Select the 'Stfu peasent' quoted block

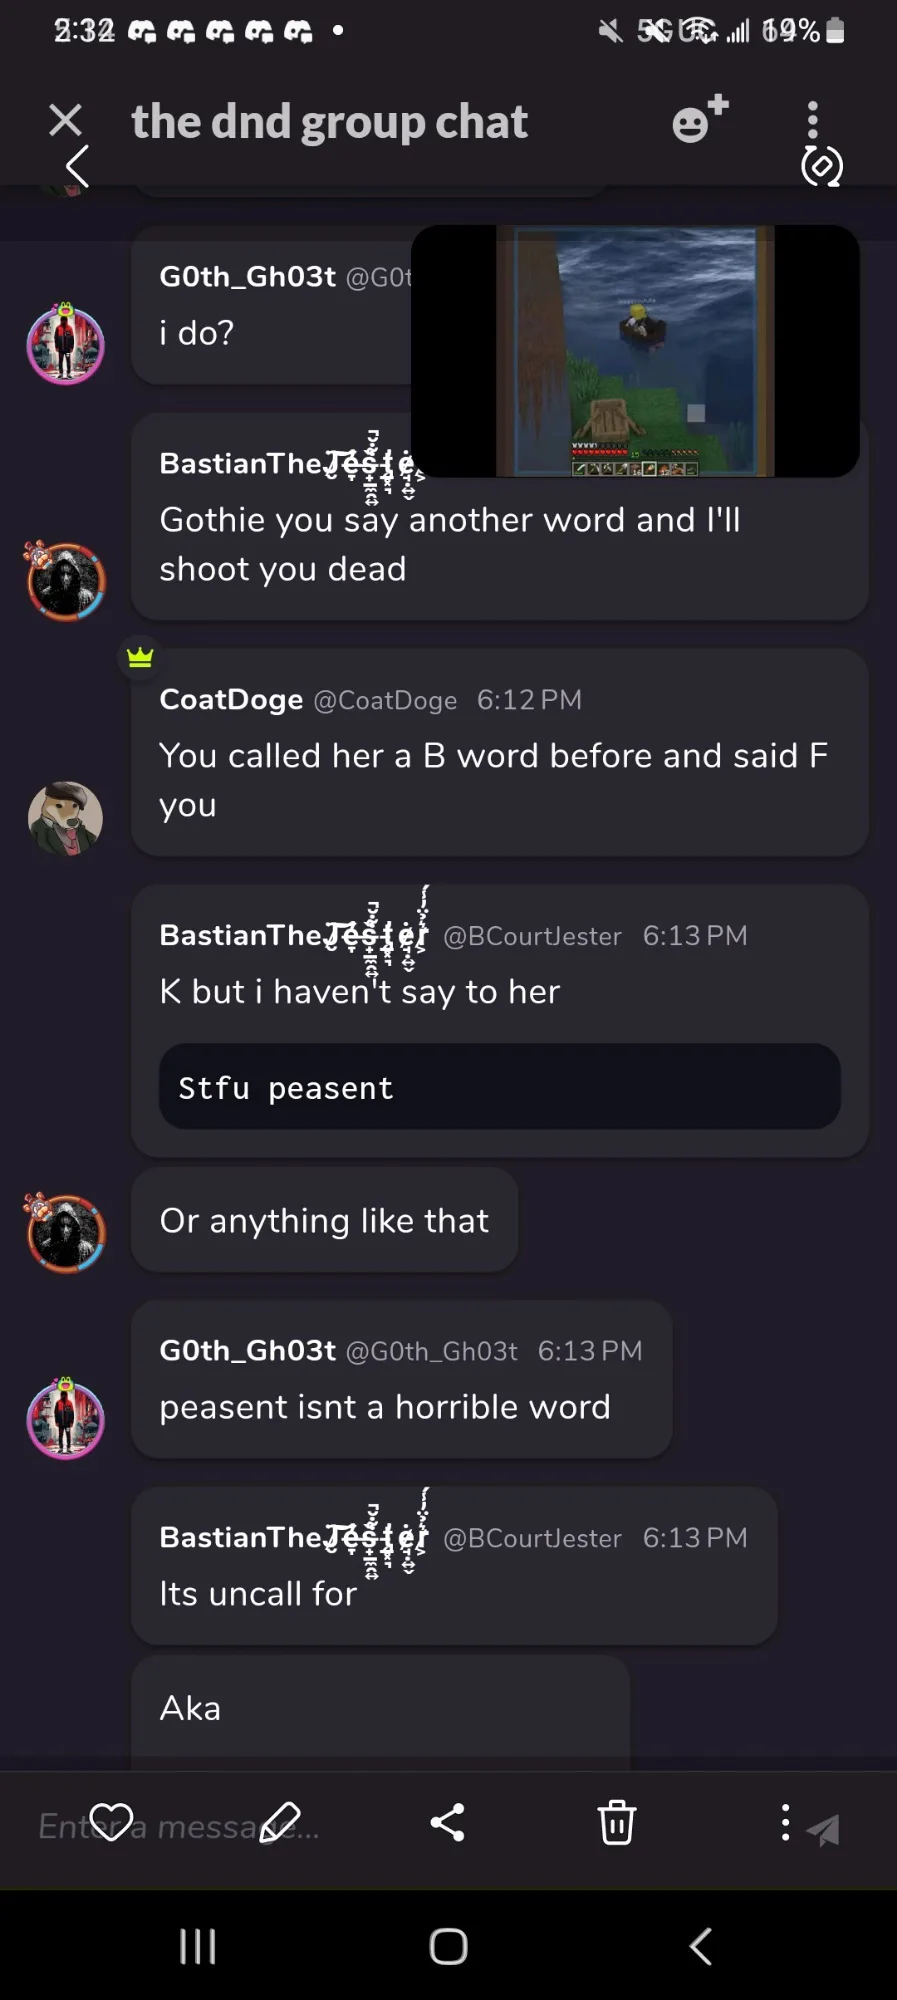pyautogui.click(x=499, y=1087)
